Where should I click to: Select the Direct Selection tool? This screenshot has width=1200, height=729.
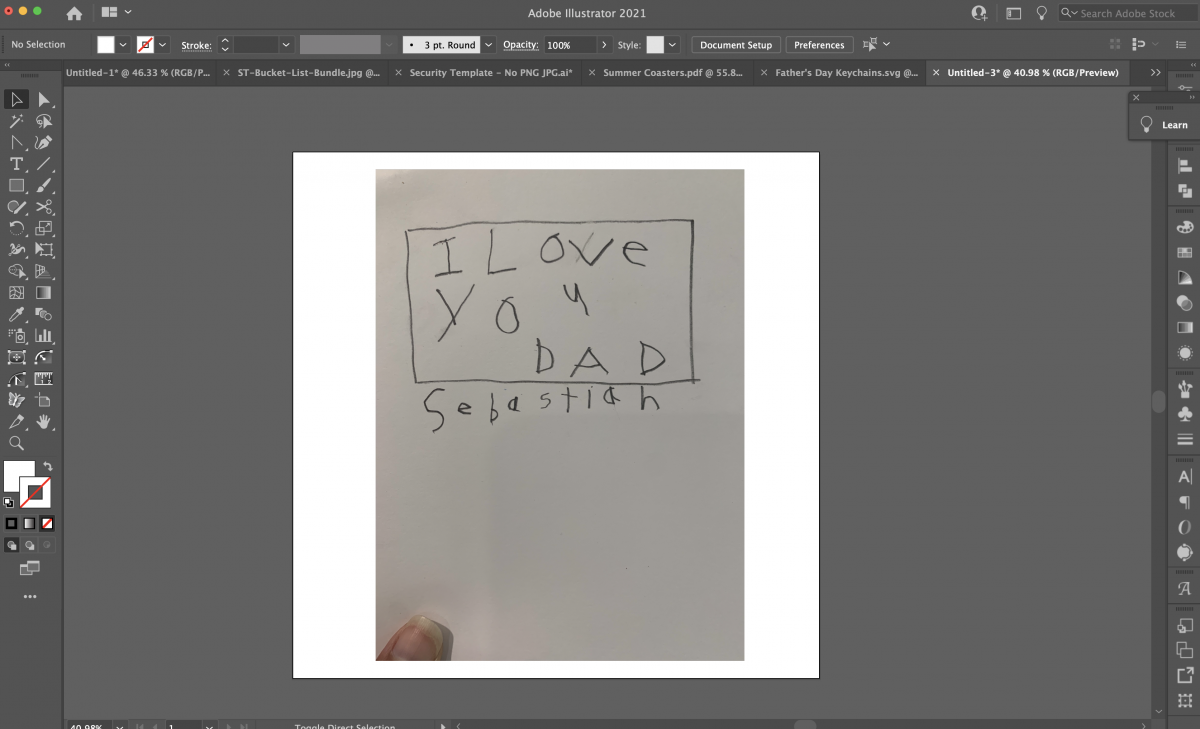[x=44, y=99]
